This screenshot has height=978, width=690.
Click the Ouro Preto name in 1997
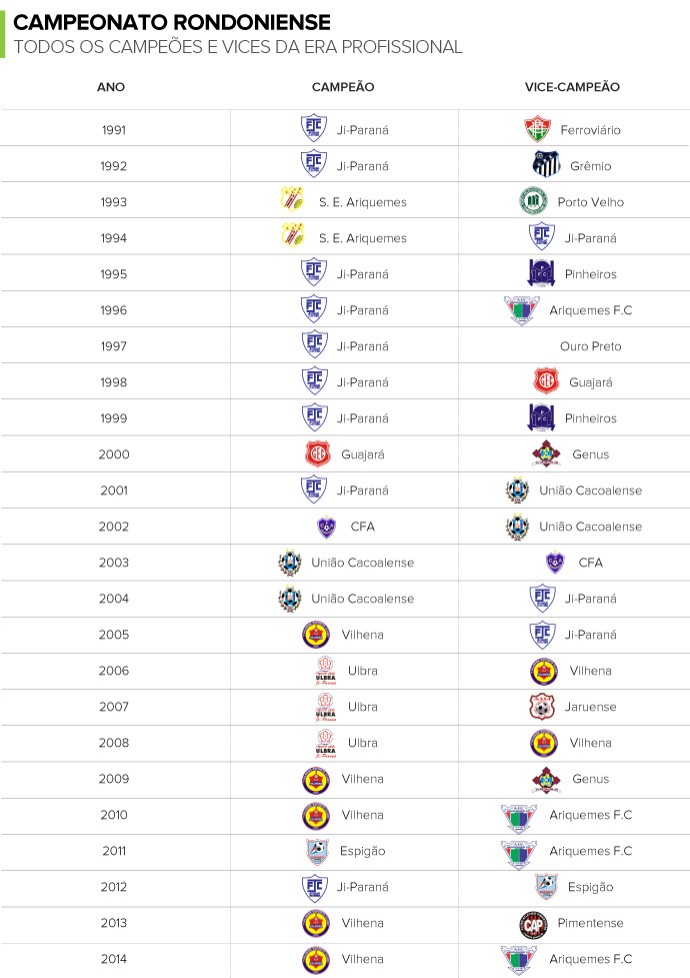click(x=591, y=346)
